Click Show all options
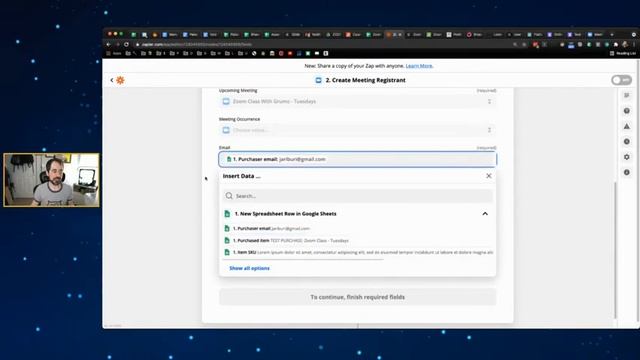Screen dimensions: 640x360 pyautogui.click(x=249, y=268)
